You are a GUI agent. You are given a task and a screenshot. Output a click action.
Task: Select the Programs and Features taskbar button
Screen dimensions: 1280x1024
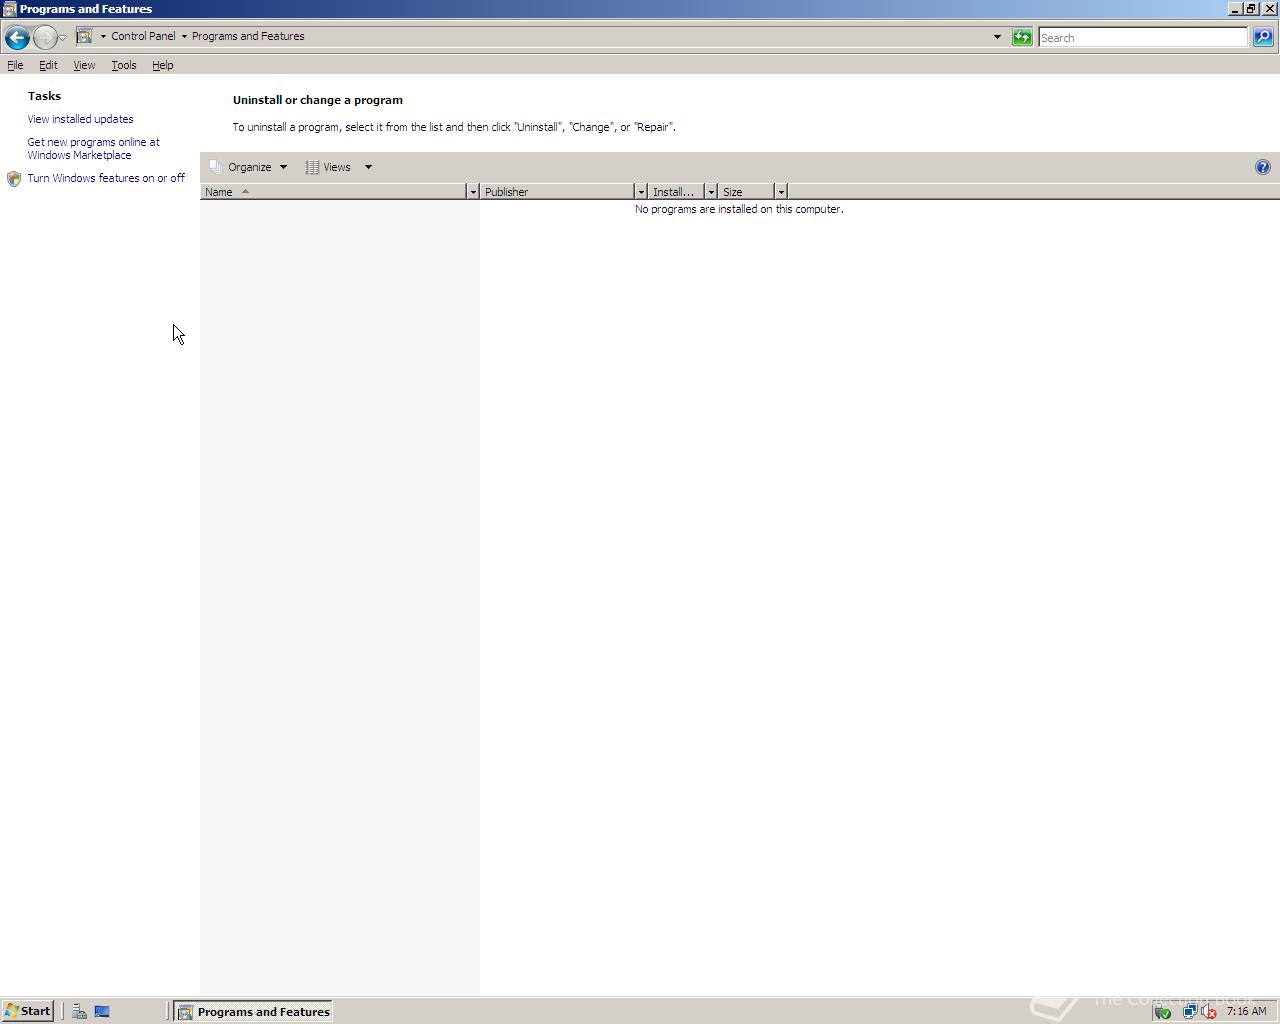coord(253,1012)
